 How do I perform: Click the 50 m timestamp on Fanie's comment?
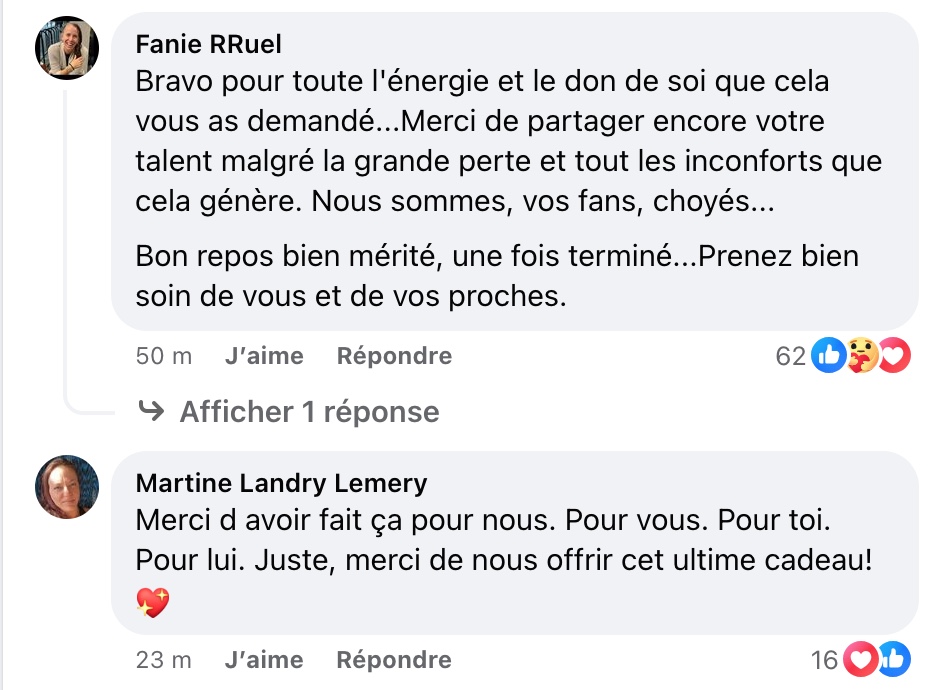tap(164, 356)
